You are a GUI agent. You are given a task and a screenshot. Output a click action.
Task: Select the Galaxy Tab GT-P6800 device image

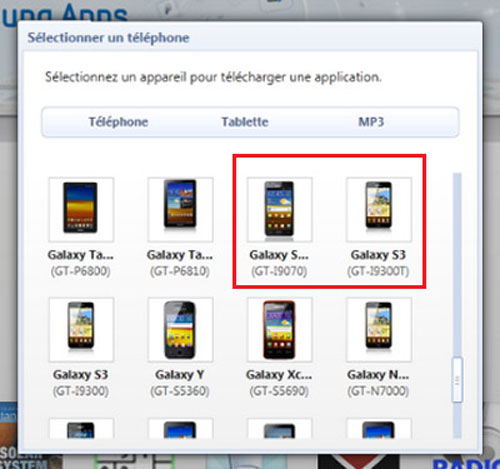(81, 209)
